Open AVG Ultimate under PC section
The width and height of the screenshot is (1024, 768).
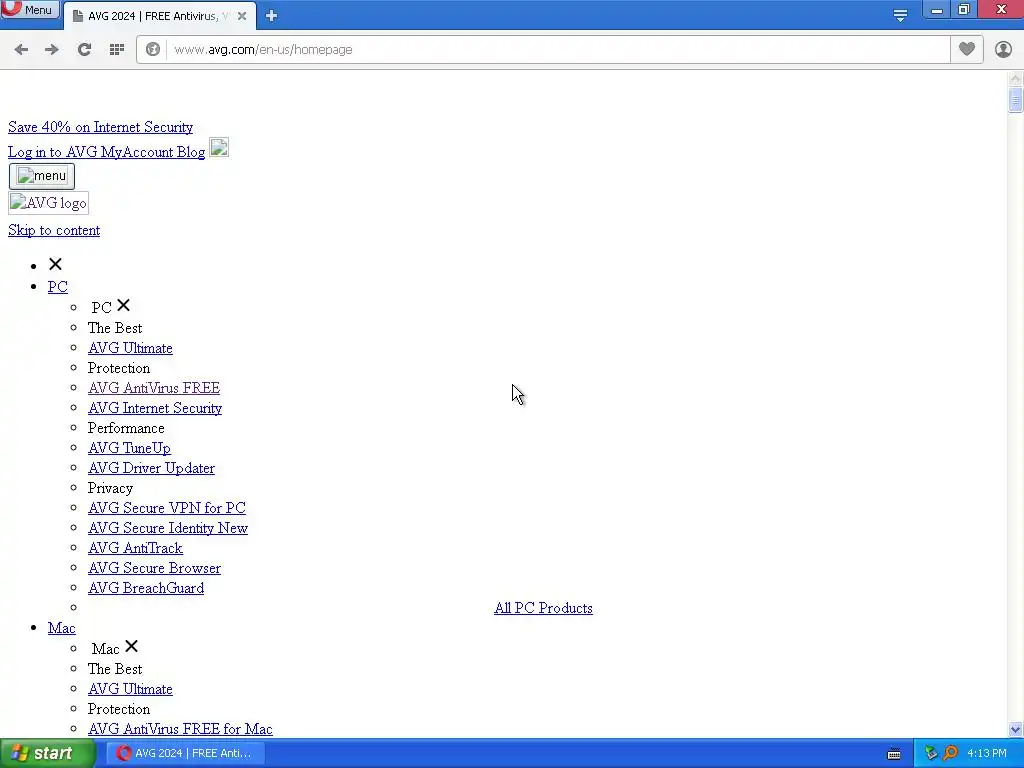(x=131, y=348)
